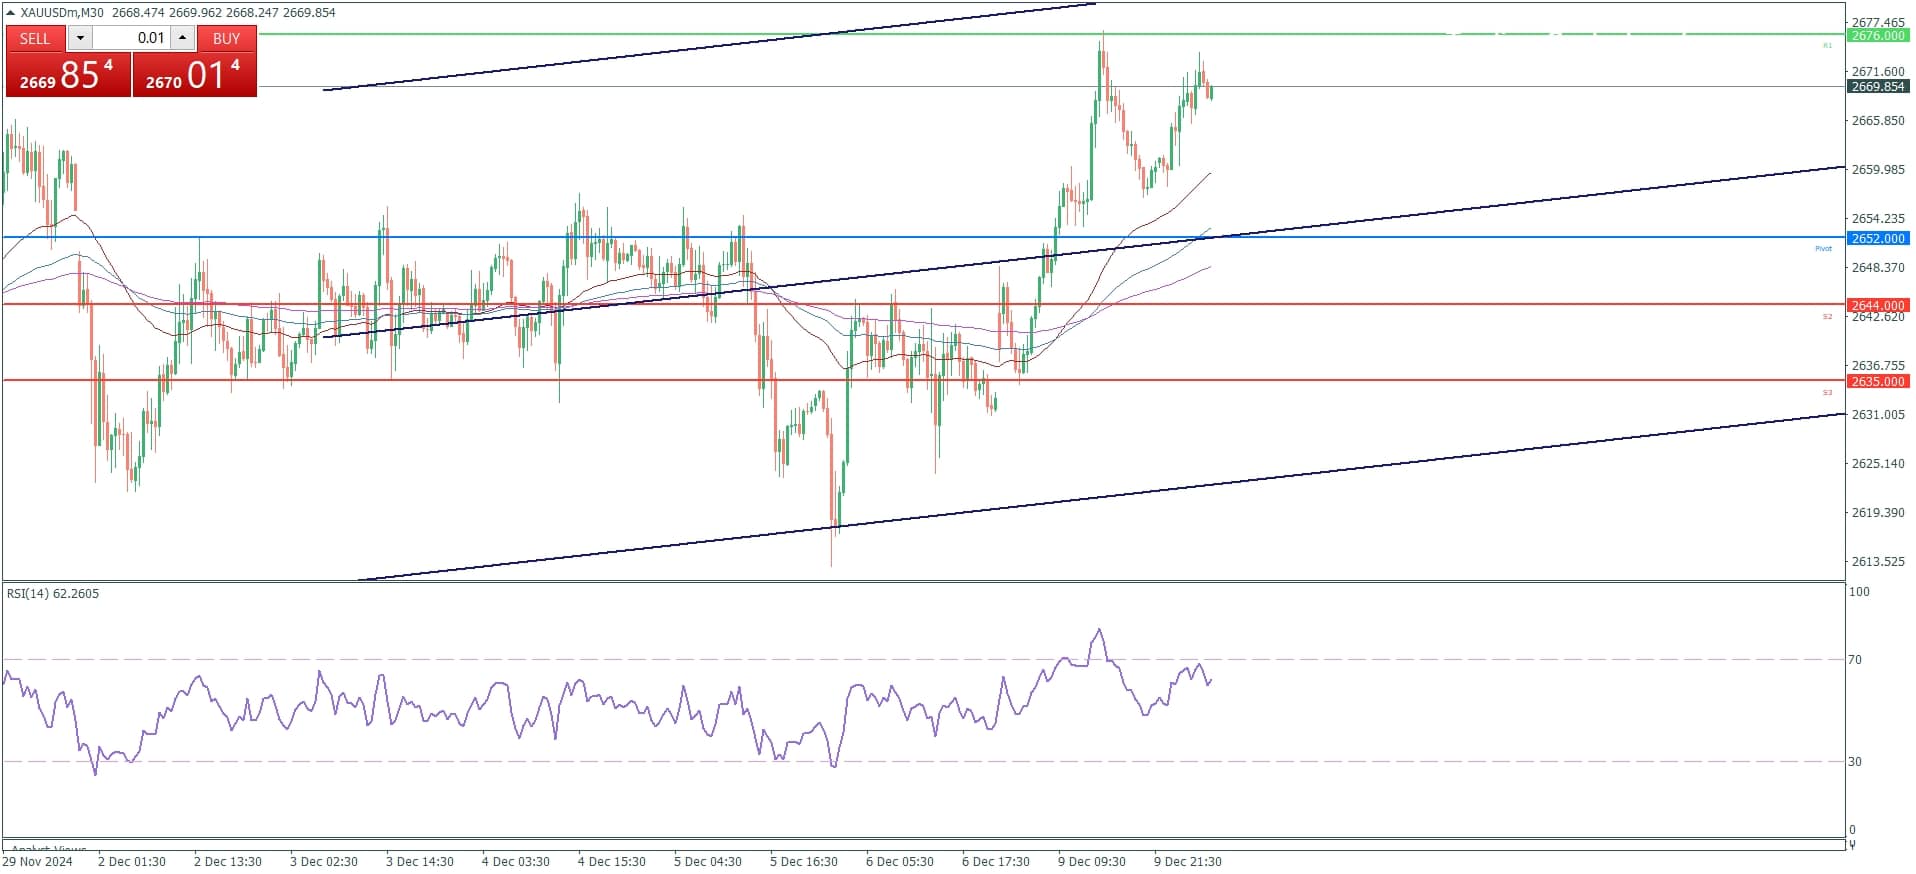Click the current price label 2669.854
The width and height of the screenshot is (1916, 874).
point(1878,87)
